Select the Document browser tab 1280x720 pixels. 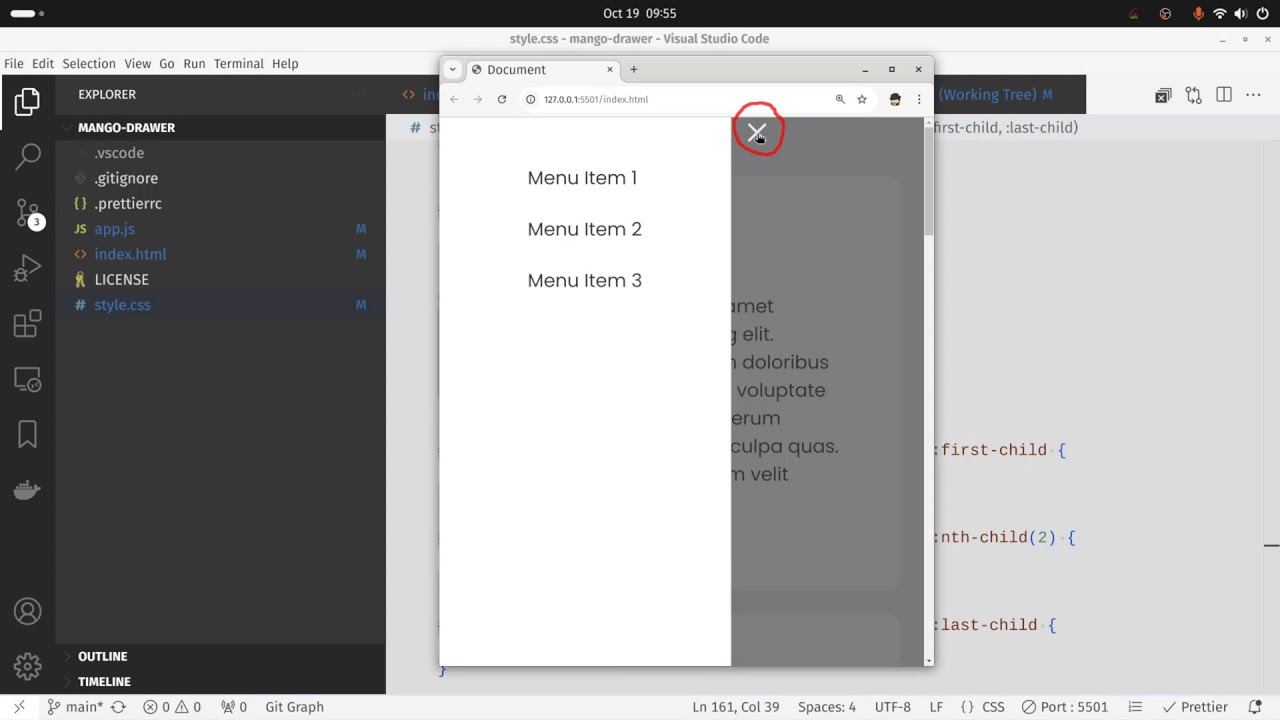[543, 69]
